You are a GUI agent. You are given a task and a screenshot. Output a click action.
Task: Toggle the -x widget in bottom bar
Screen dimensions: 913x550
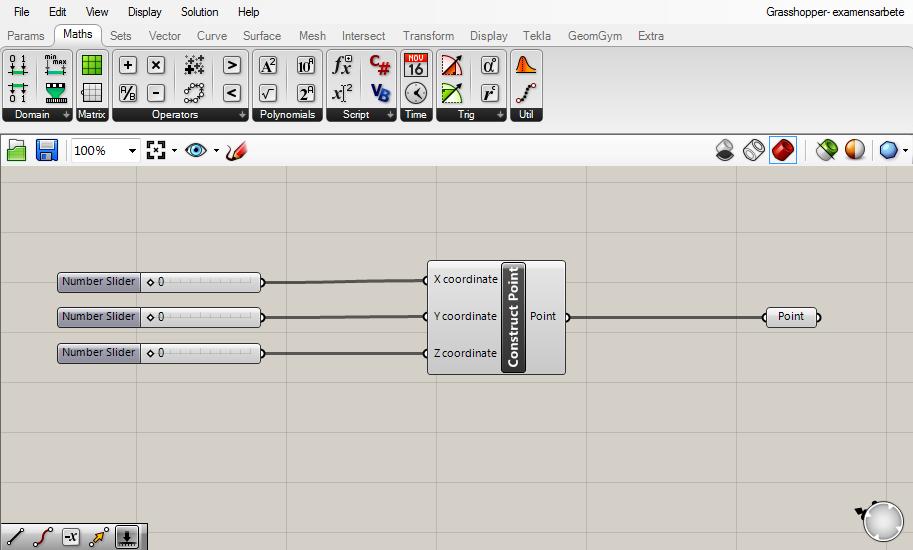pyautogui.click(x=70, y=537)
